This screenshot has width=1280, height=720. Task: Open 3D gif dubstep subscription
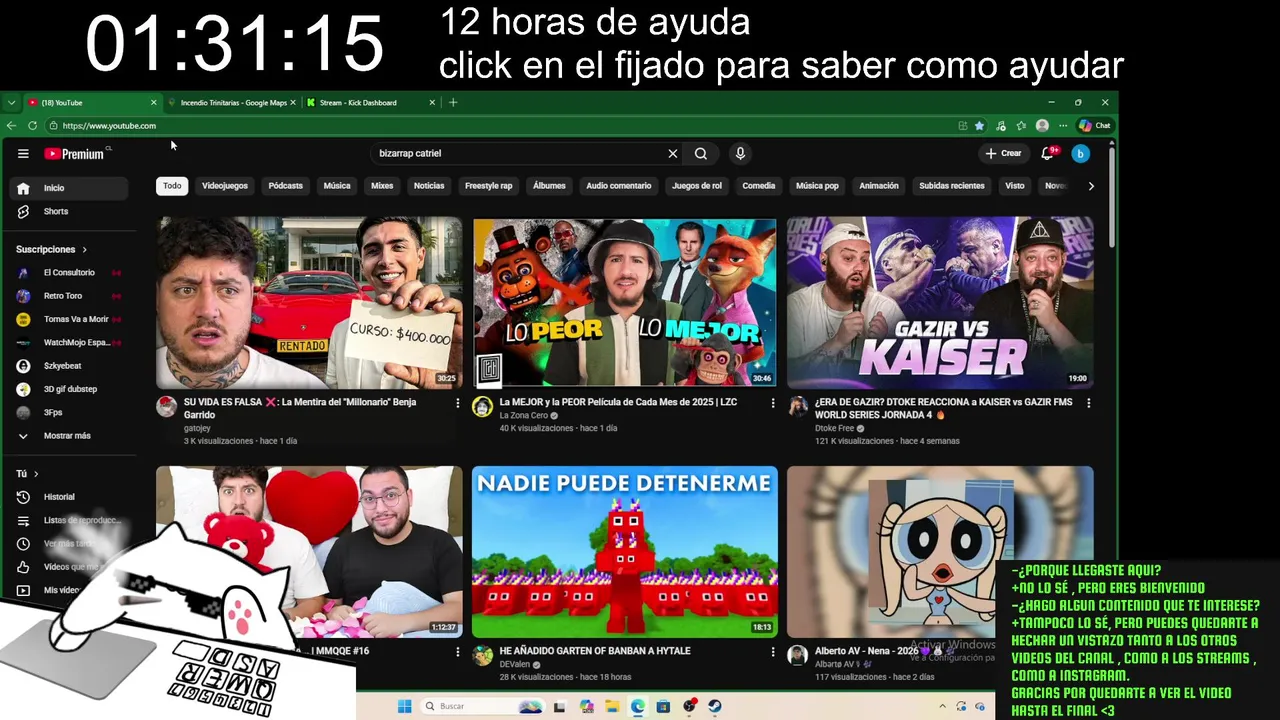tap(68, 389)
